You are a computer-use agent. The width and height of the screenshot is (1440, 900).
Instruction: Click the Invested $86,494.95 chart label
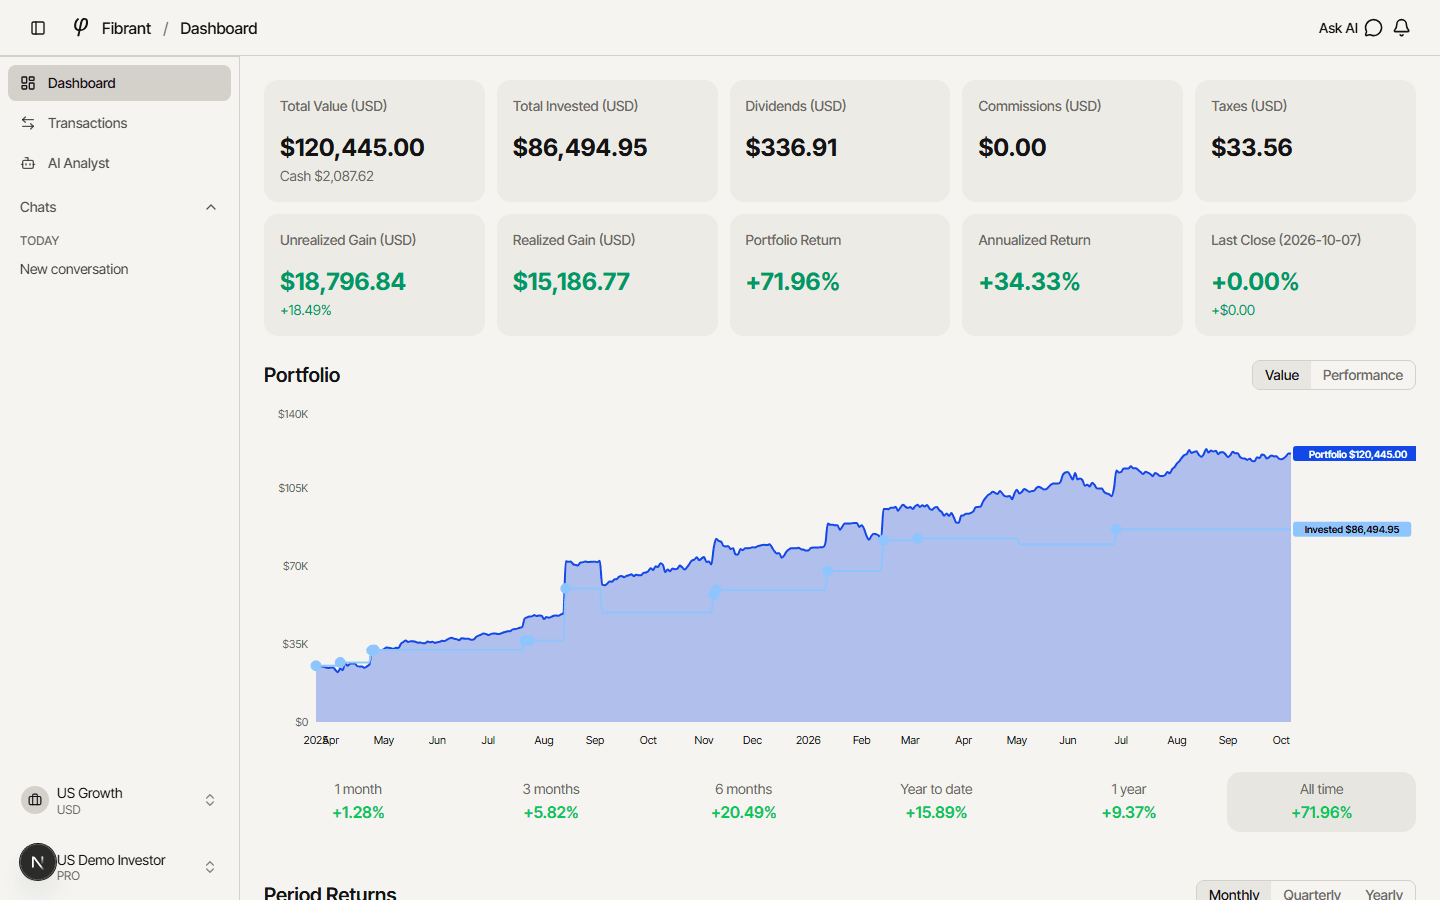pyautogui.click(x=1352, y=529)
